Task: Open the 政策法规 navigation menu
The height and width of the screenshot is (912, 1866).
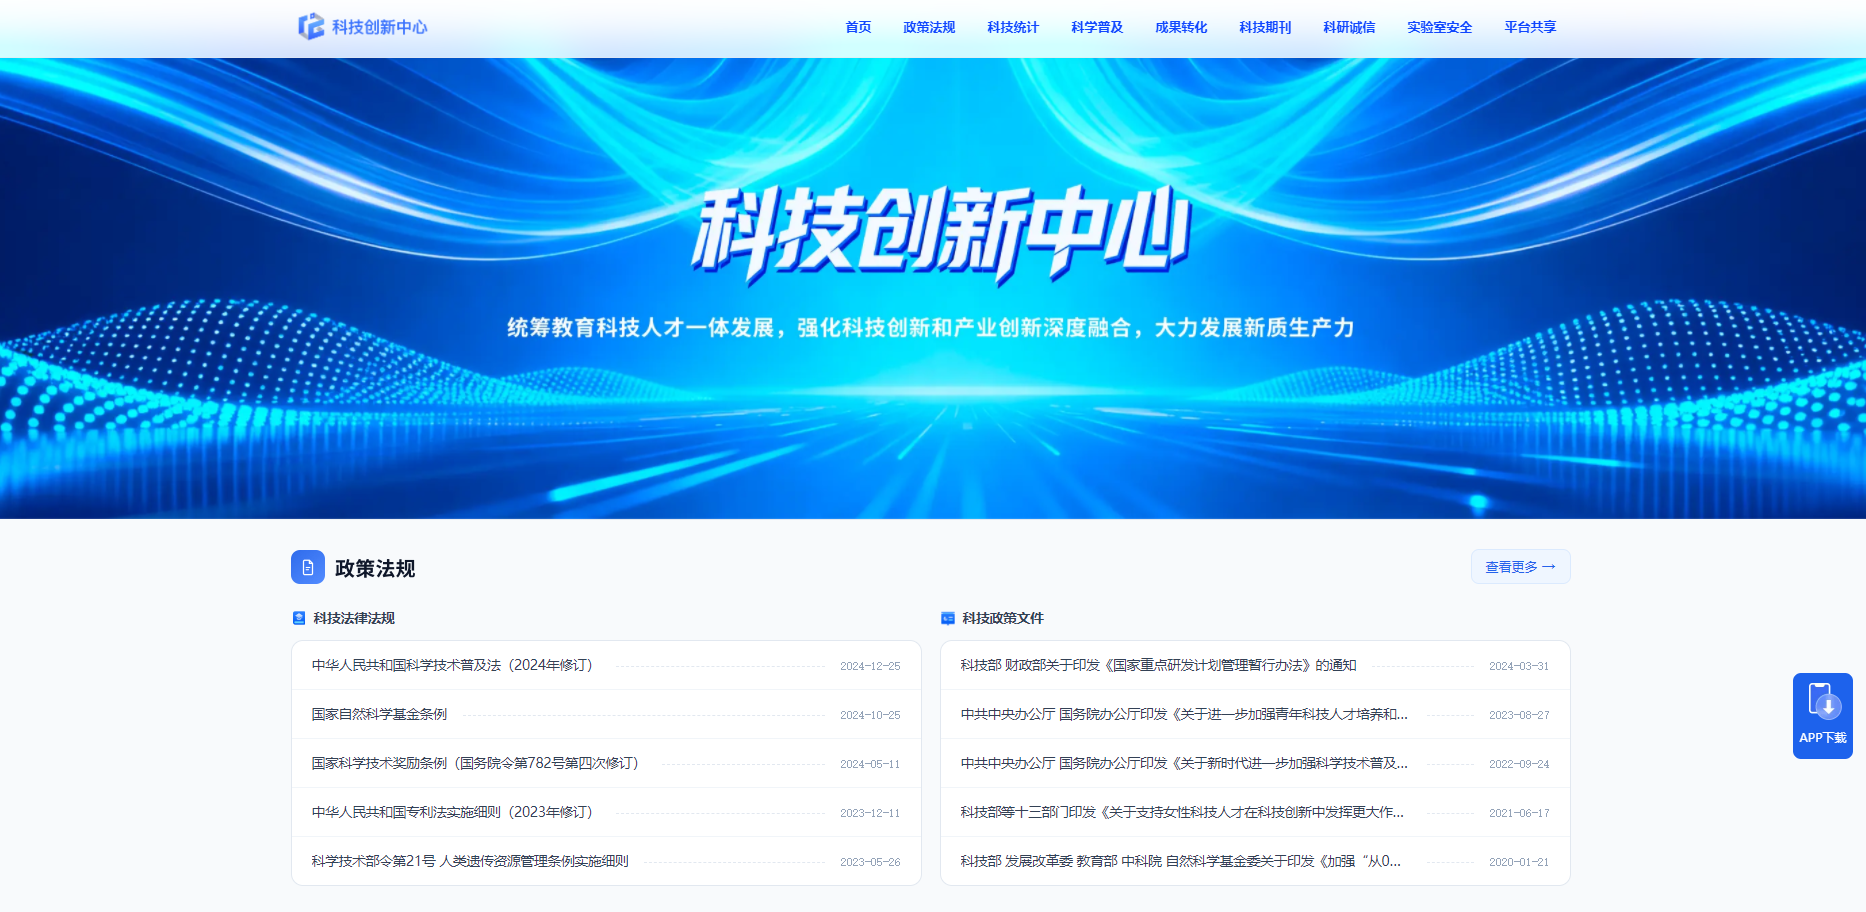Action: pos(929,27)
